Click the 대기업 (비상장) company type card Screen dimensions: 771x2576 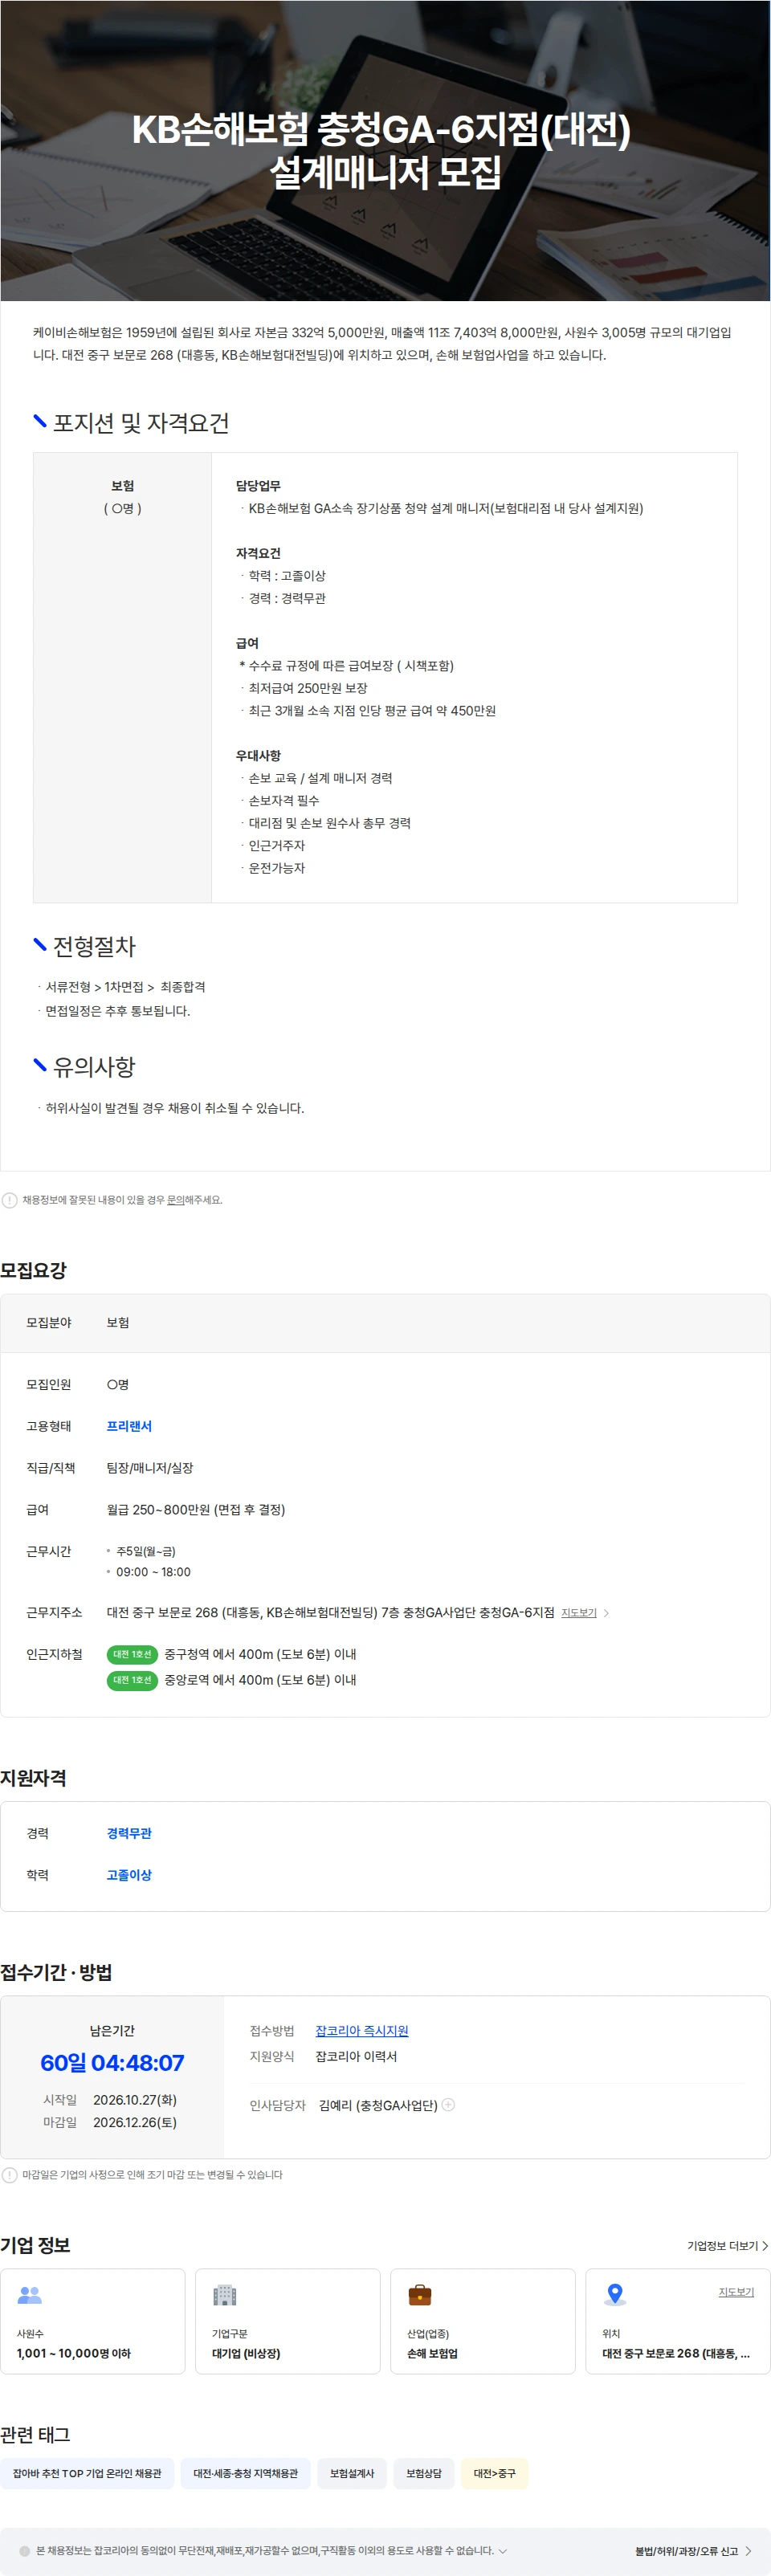pyautogui.click(x=288, y=2321)
